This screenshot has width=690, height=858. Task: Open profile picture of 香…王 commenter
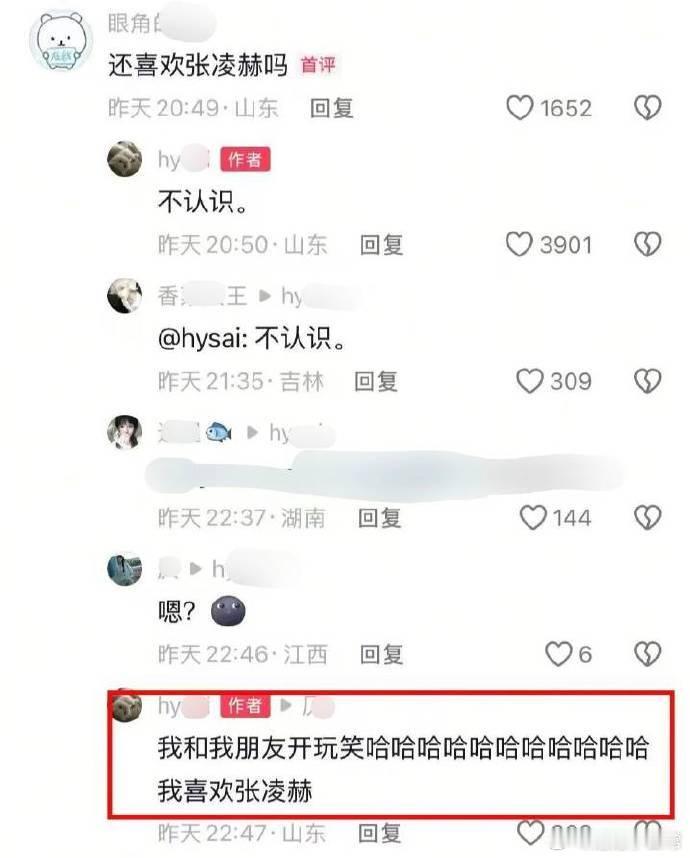pos(125,295)
